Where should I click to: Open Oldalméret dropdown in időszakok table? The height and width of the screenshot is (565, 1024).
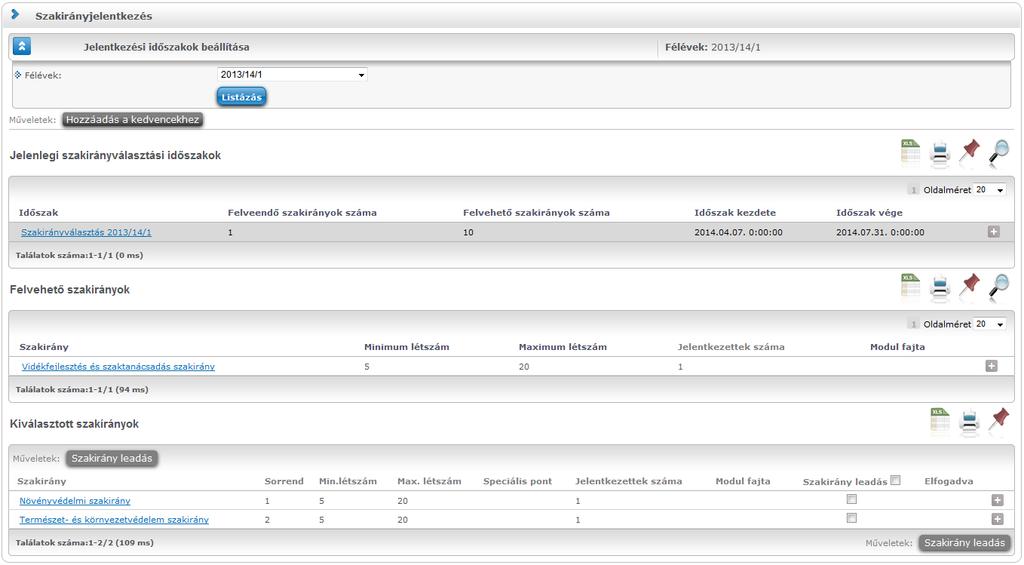(989, 190)
